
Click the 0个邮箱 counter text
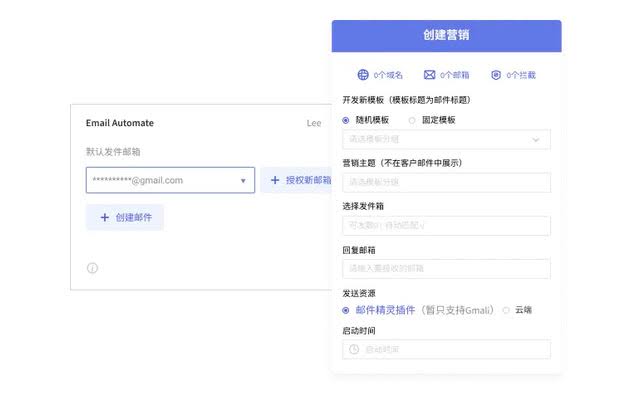point(454,75)
